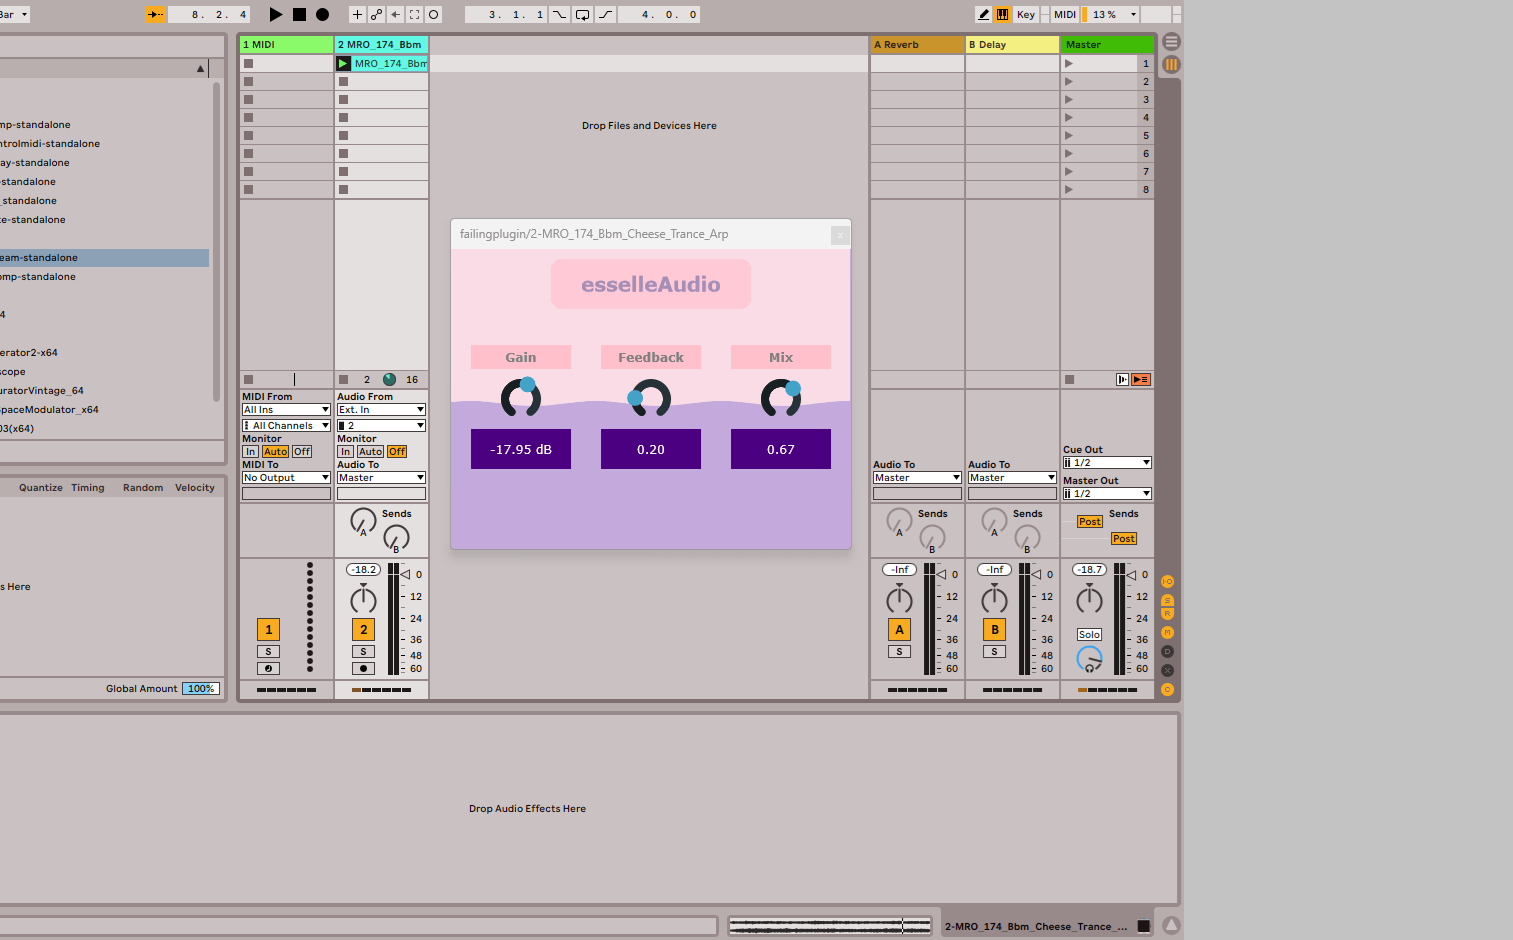Click the Key map mode button

click(x=1025, y=15)
